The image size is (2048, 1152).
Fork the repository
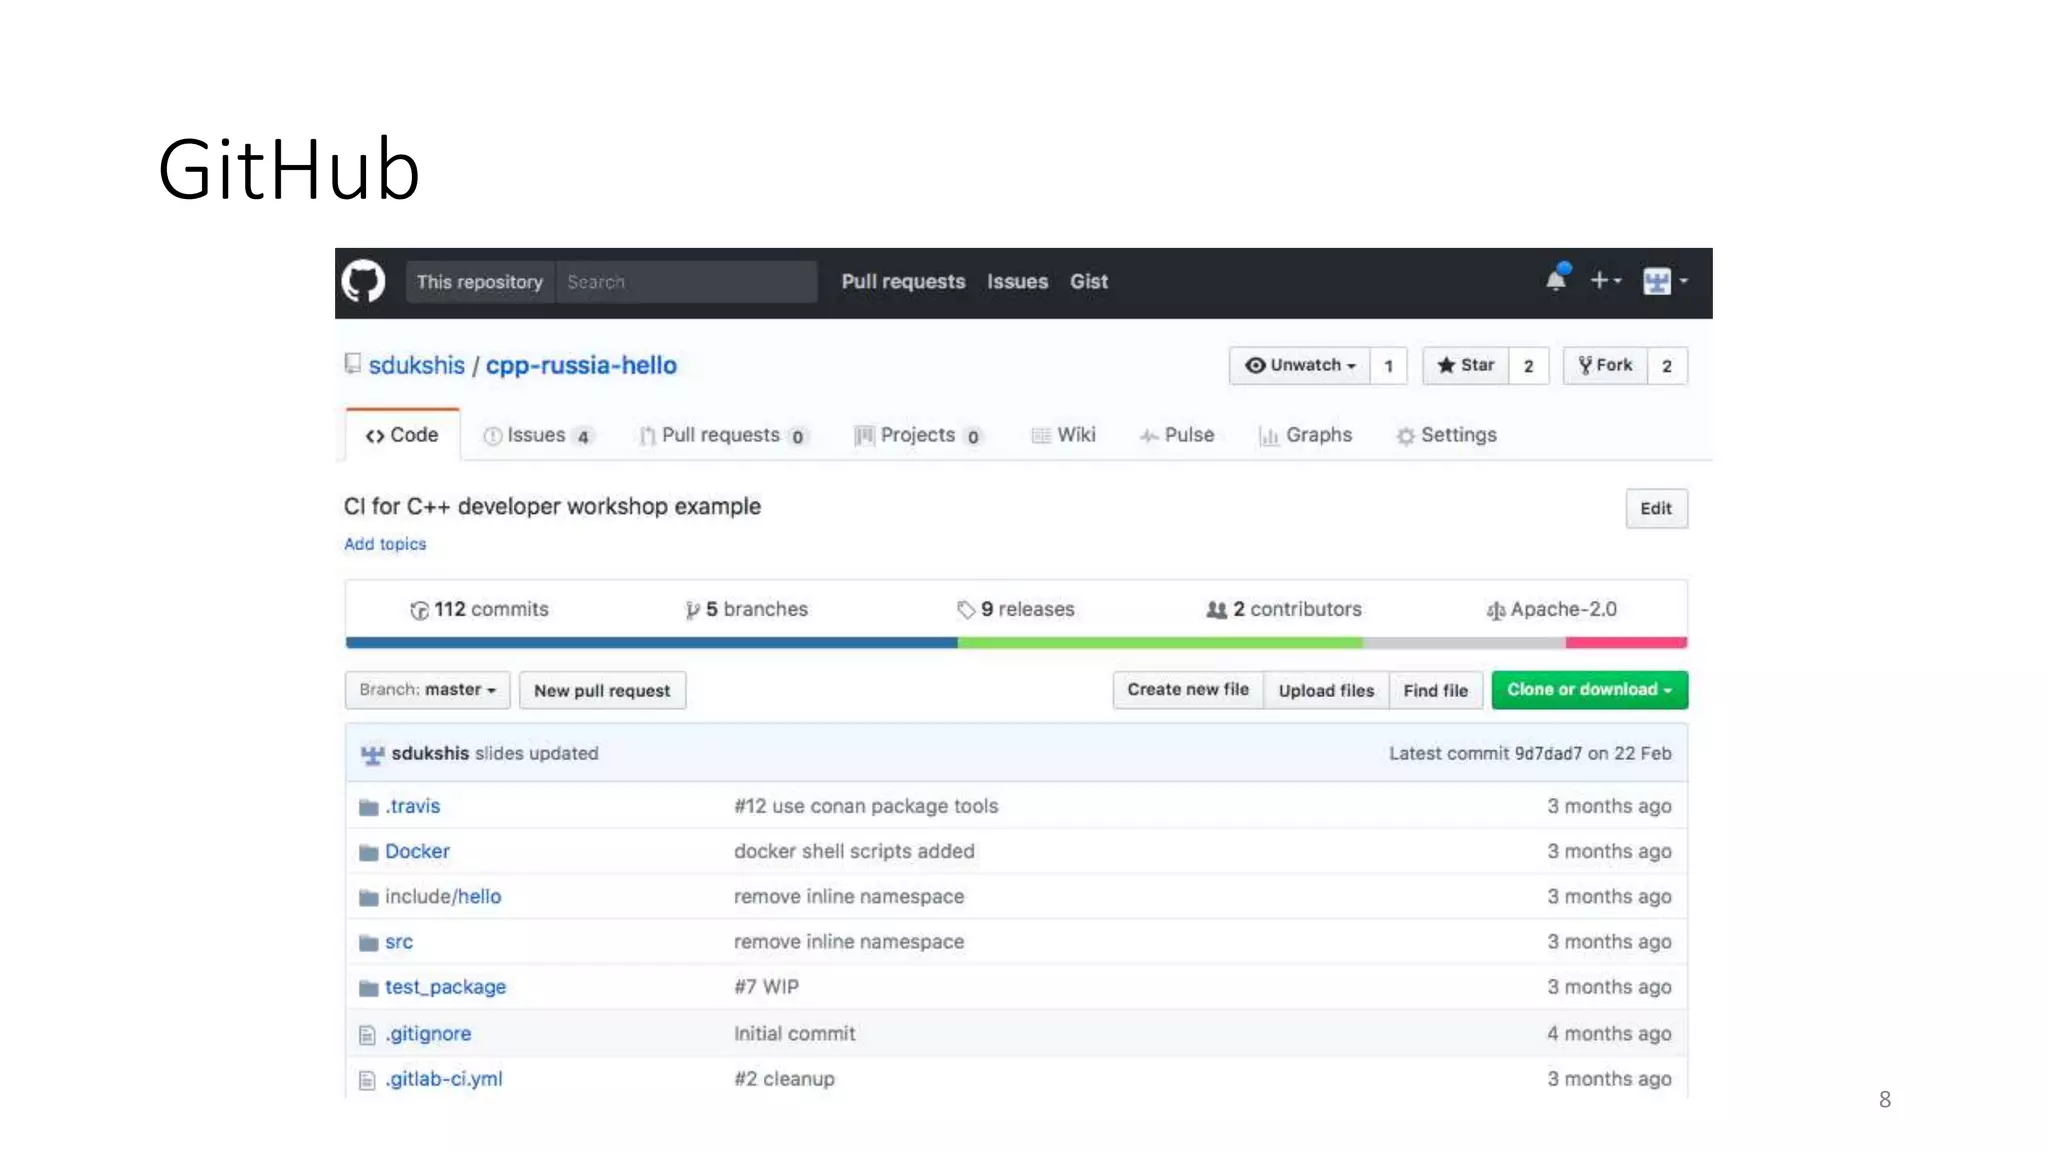click(x=1605, y=366)
